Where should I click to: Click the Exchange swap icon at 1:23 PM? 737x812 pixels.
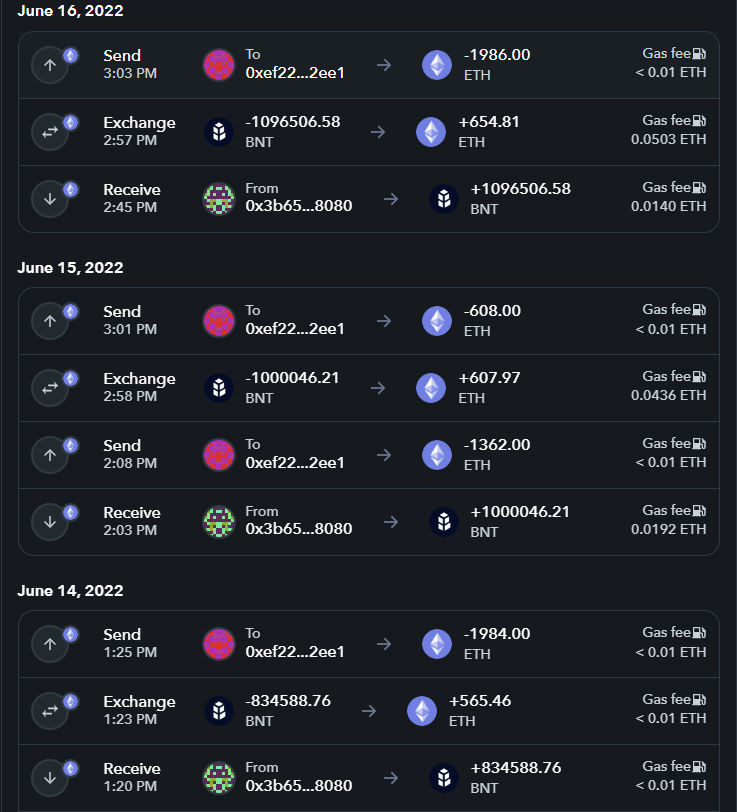click(x=50, y=711)
